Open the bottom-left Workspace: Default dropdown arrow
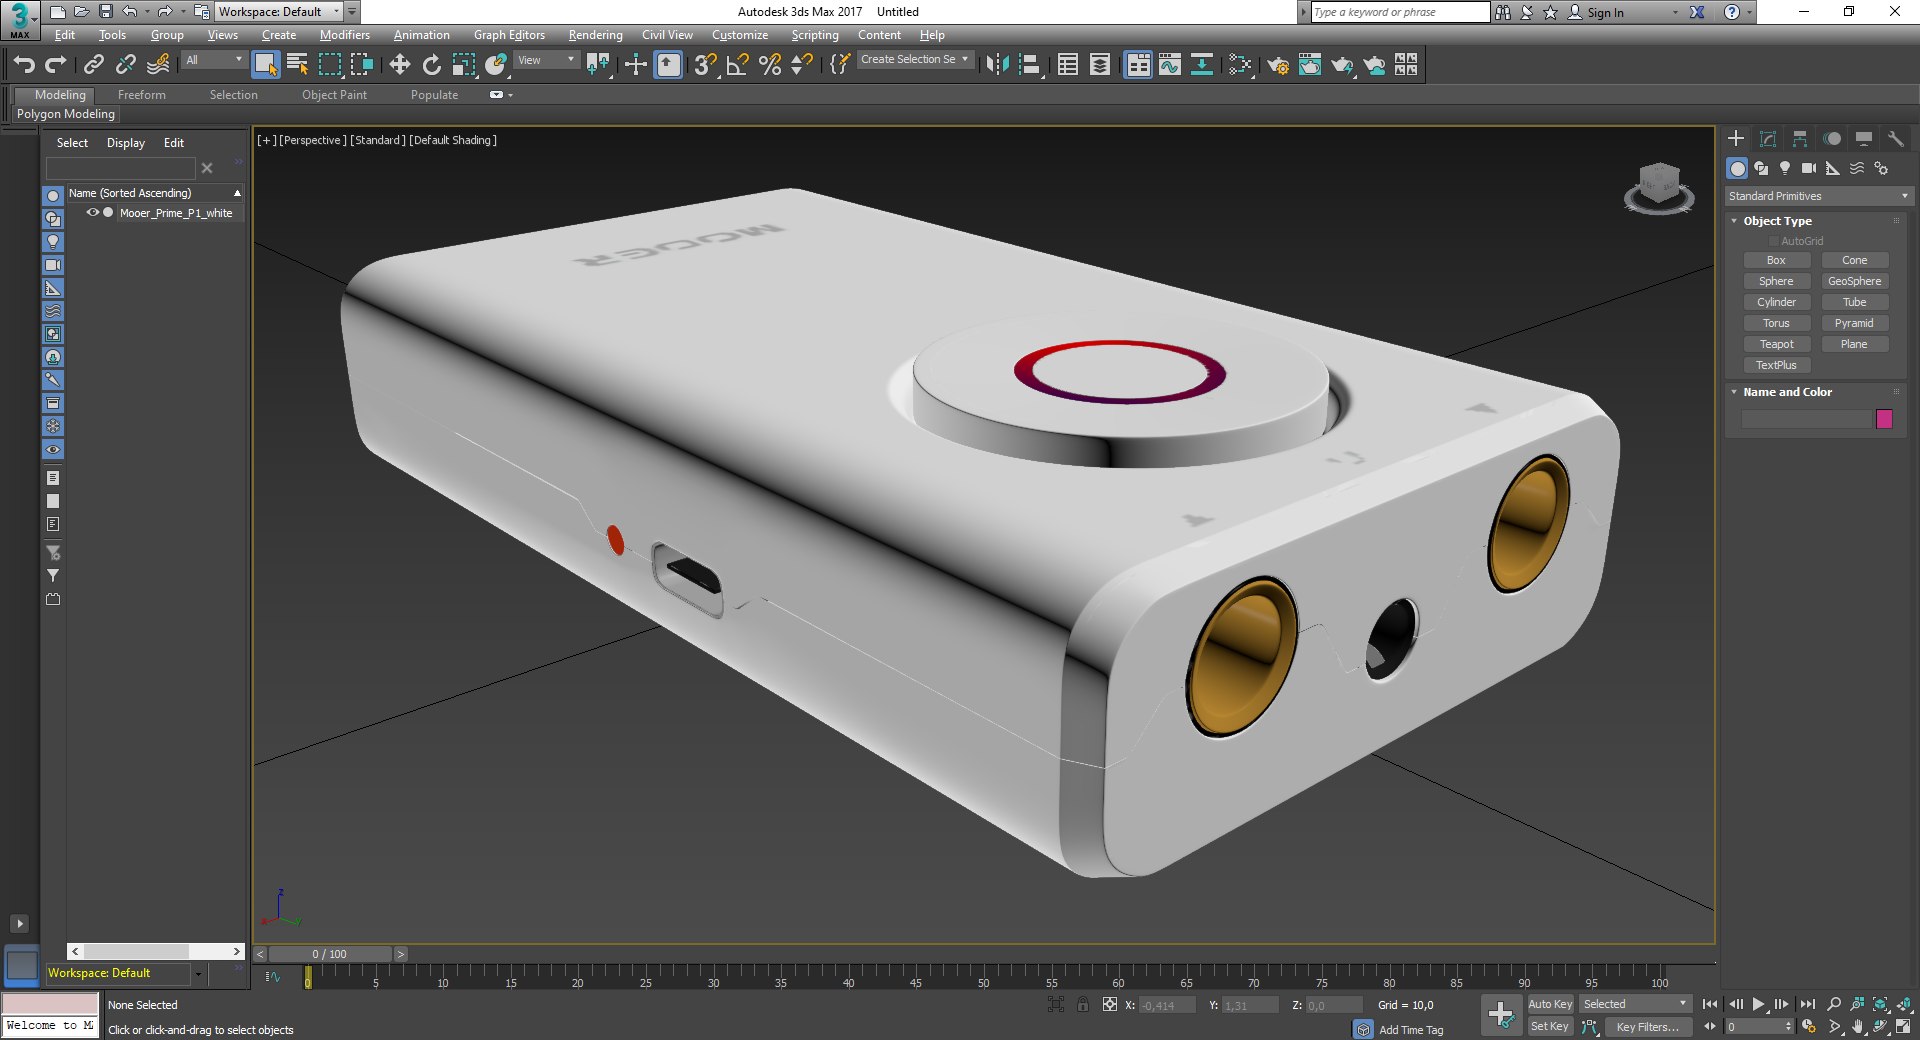The height and width of the screenshot is (1040, 1920). (x=198, y=974)
